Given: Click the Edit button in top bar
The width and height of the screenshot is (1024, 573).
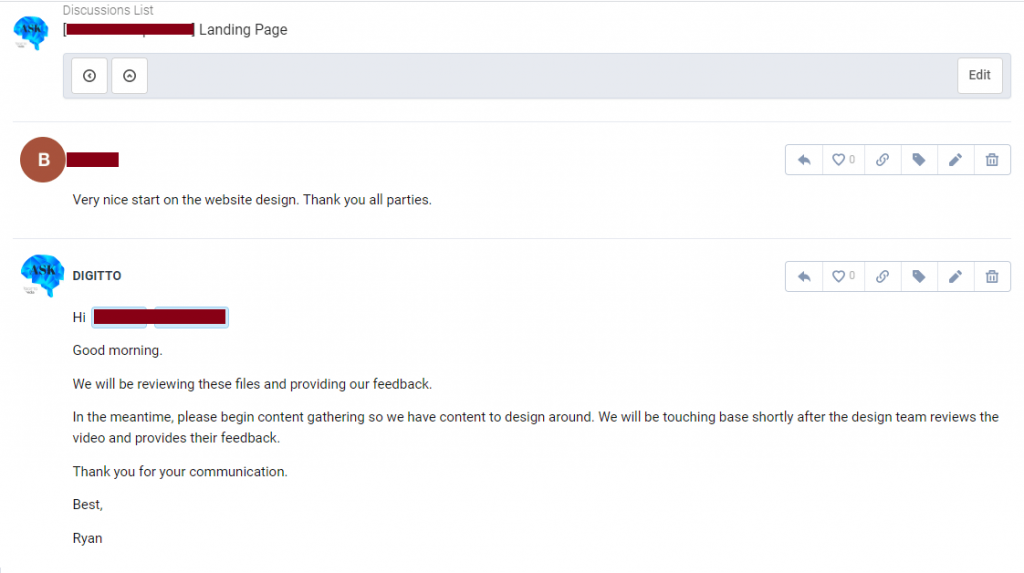Looking at the screenshot, I should pos(980,75).
